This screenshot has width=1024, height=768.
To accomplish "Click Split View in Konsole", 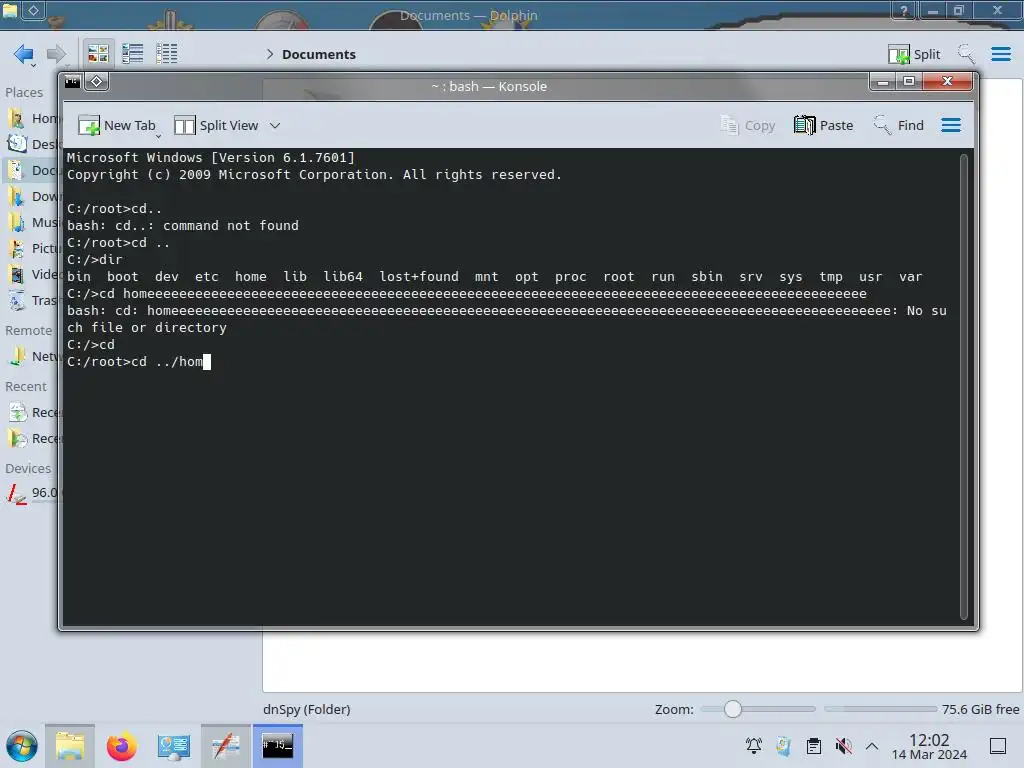I will coord(217,125).
